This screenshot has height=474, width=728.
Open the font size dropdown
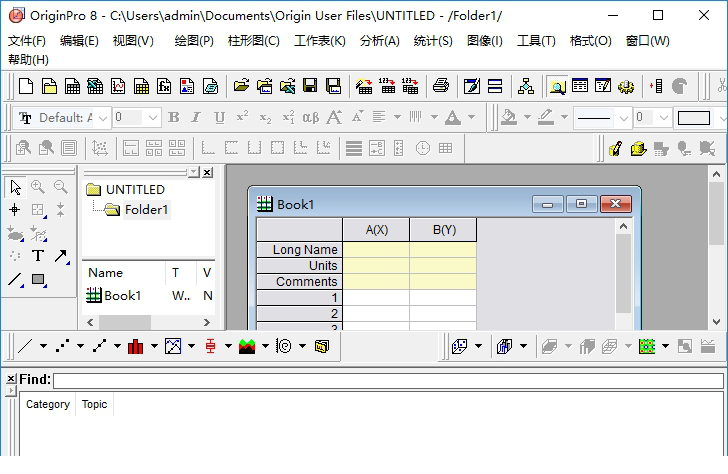pos(153,118)
